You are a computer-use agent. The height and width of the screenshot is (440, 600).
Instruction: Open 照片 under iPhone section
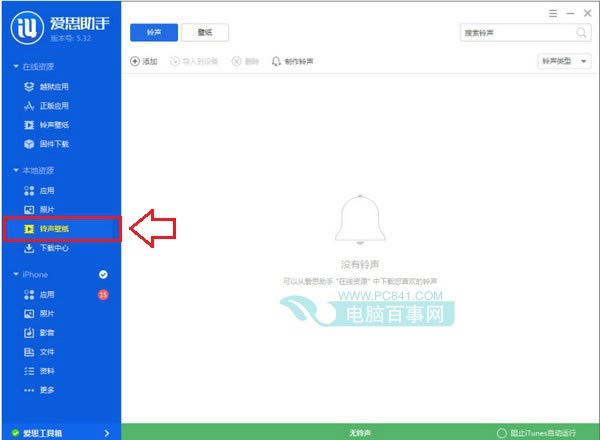point(39,314)
